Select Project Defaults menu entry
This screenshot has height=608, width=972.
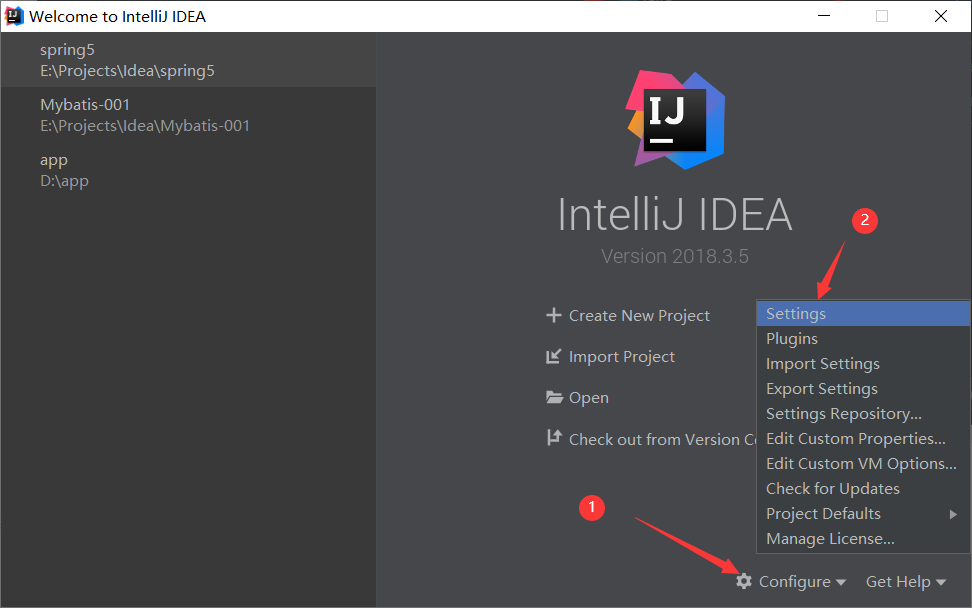863,514
